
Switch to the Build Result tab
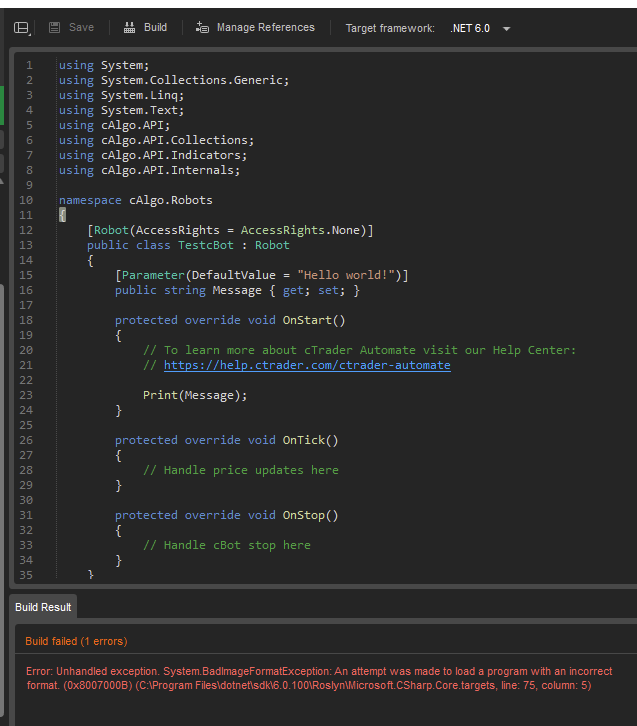pos(43,607)
